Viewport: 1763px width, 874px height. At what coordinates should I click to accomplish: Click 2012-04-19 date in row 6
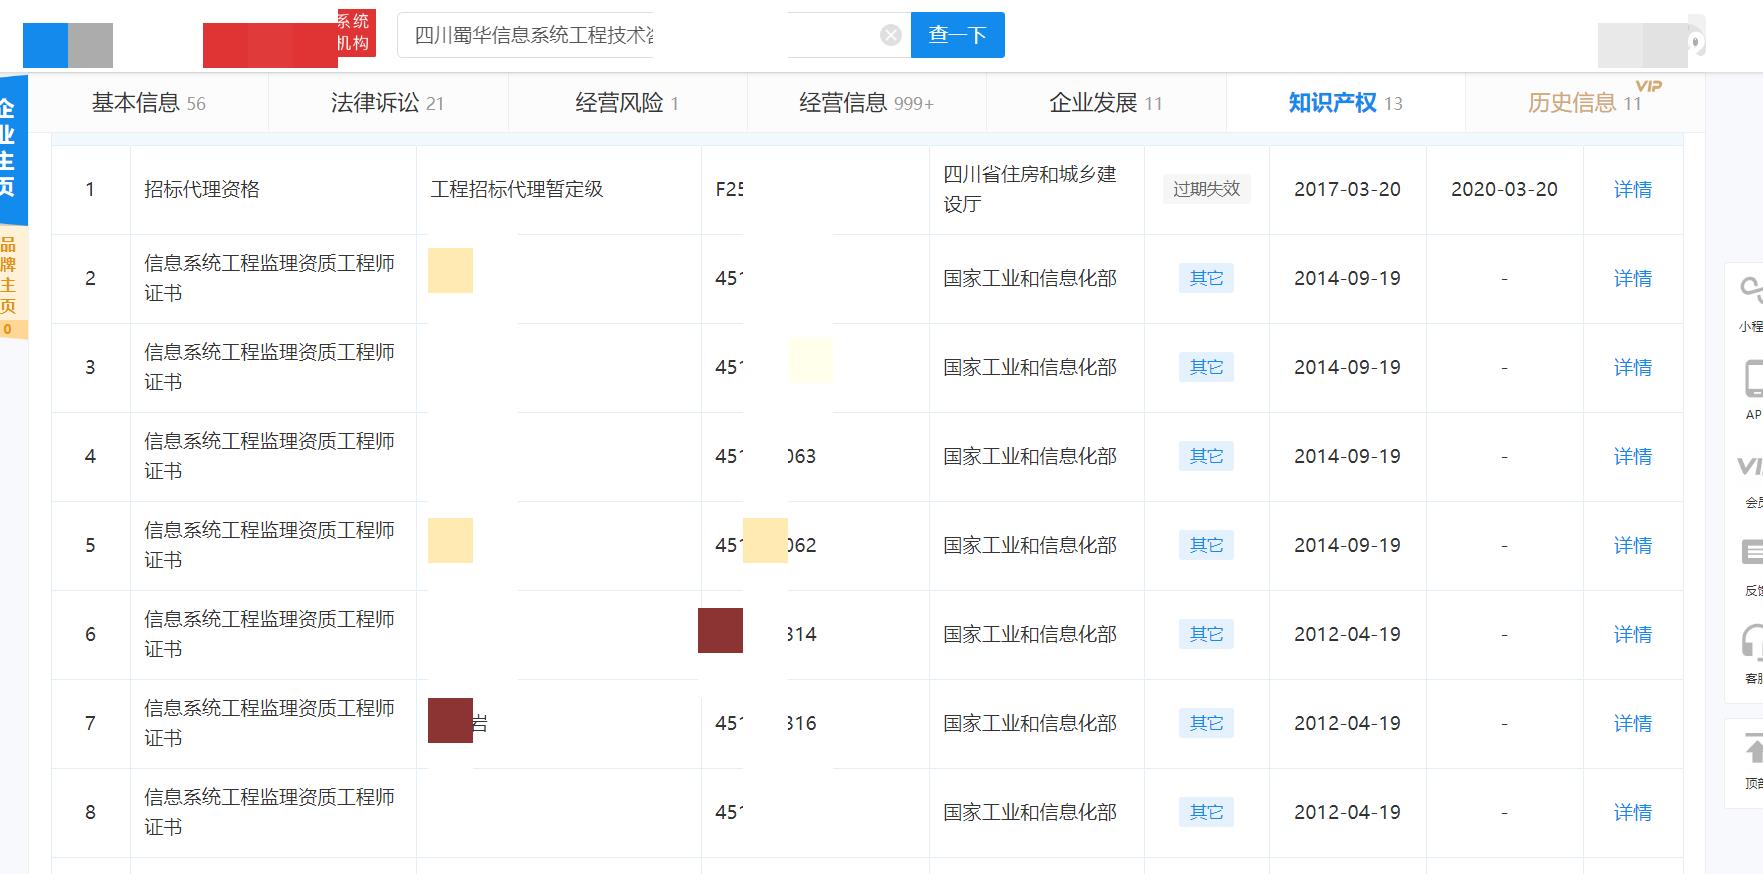(x=1347, y=635)
